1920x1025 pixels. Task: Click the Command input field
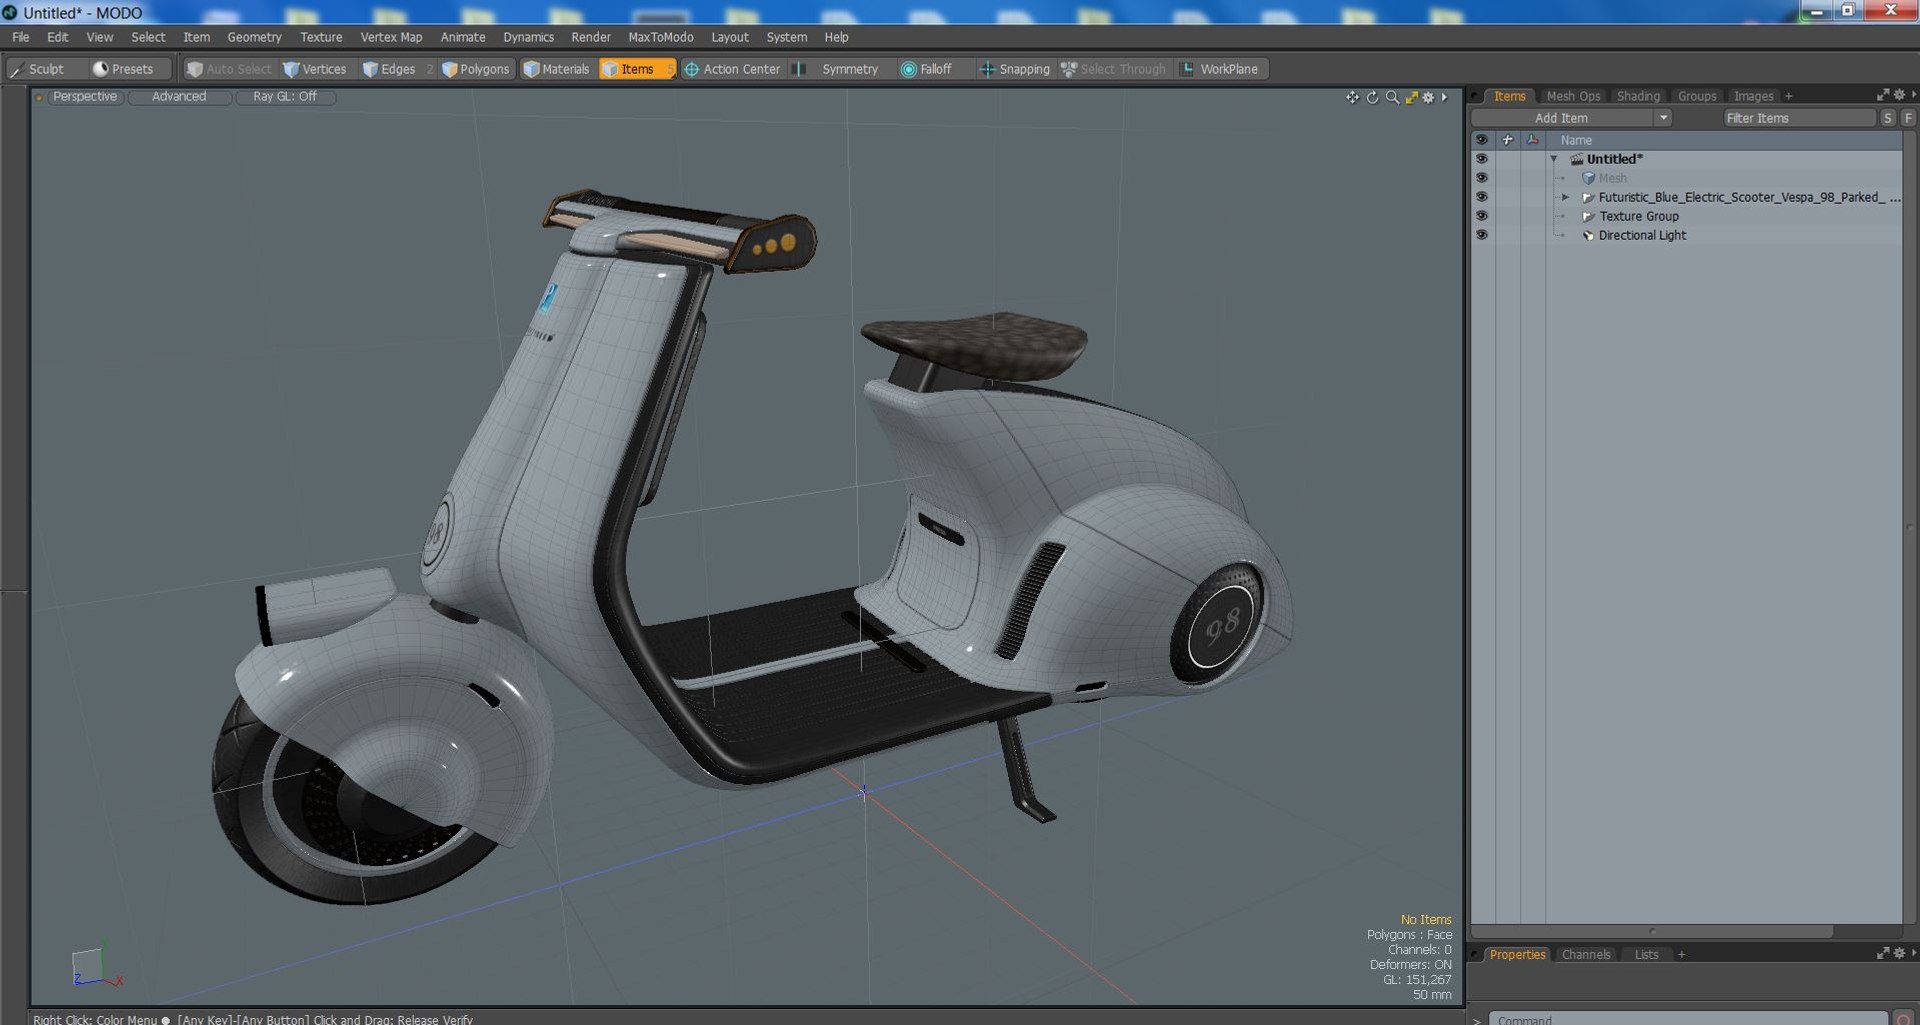pyautogui.click(x=1688, y=1019)
